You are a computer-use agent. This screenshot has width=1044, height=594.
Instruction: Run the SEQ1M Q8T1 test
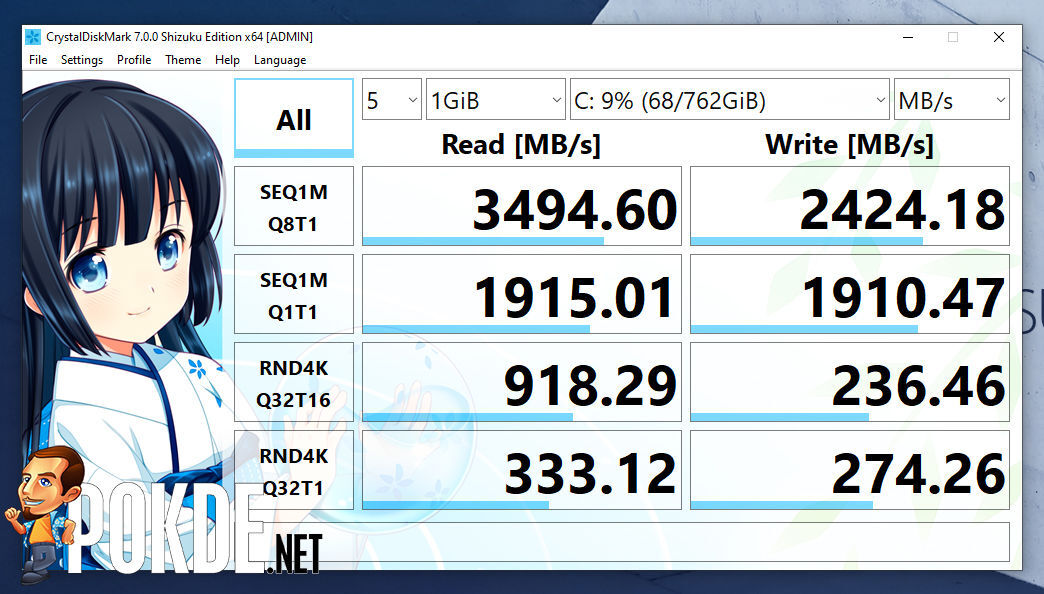click(x=294, y=206)
